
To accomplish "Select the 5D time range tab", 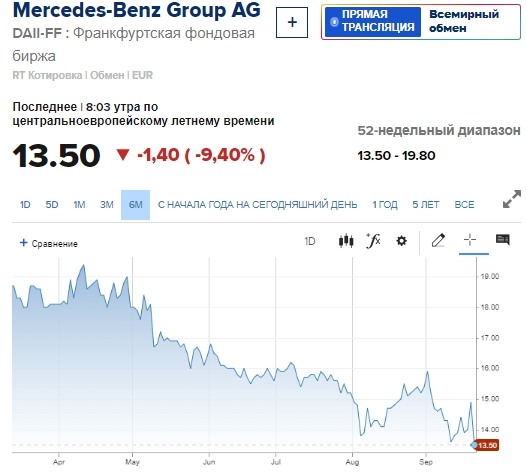I will pyautogui.click(x=52, y=205).
